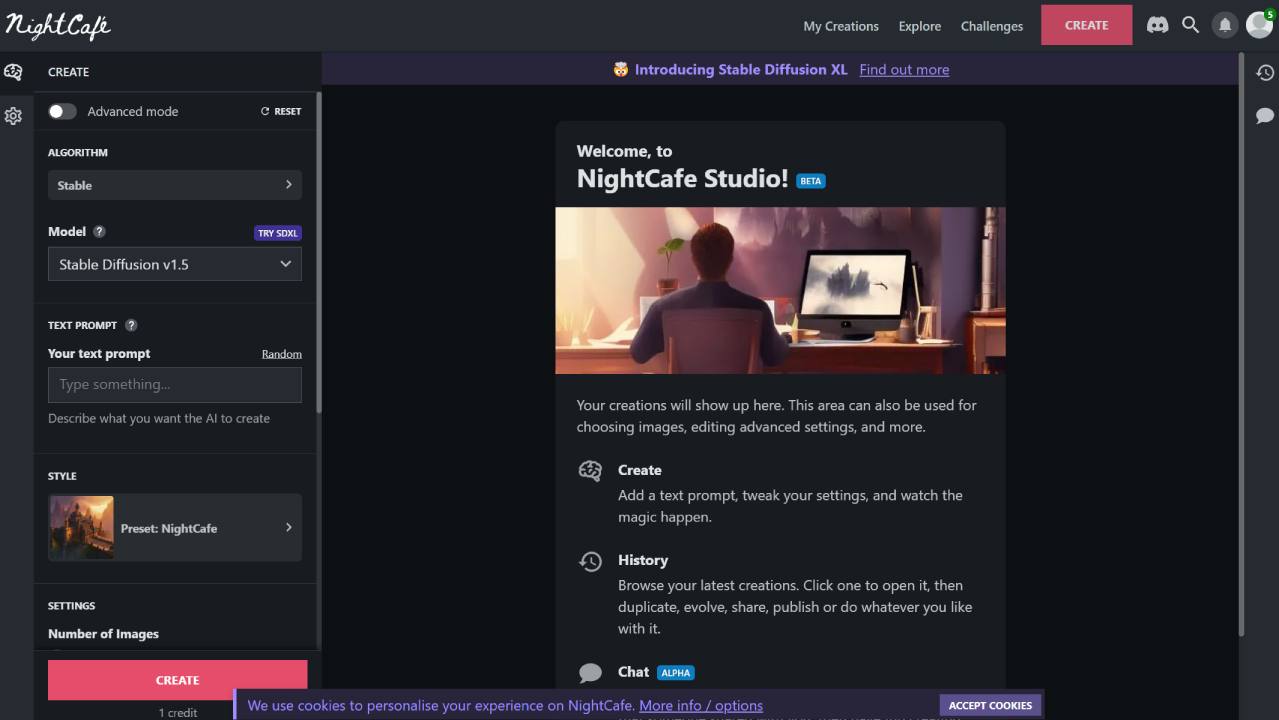The image size is (1279, 720).
Task: Expand the Stable algorithm selector
Action: (x=175, y=185)
